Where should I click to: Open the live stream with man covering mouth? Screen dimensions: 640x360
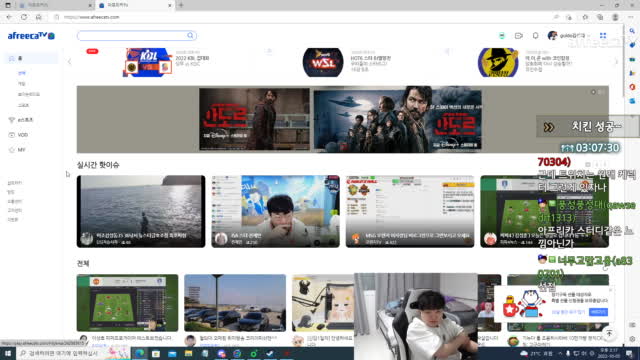[x=276, y=211]
